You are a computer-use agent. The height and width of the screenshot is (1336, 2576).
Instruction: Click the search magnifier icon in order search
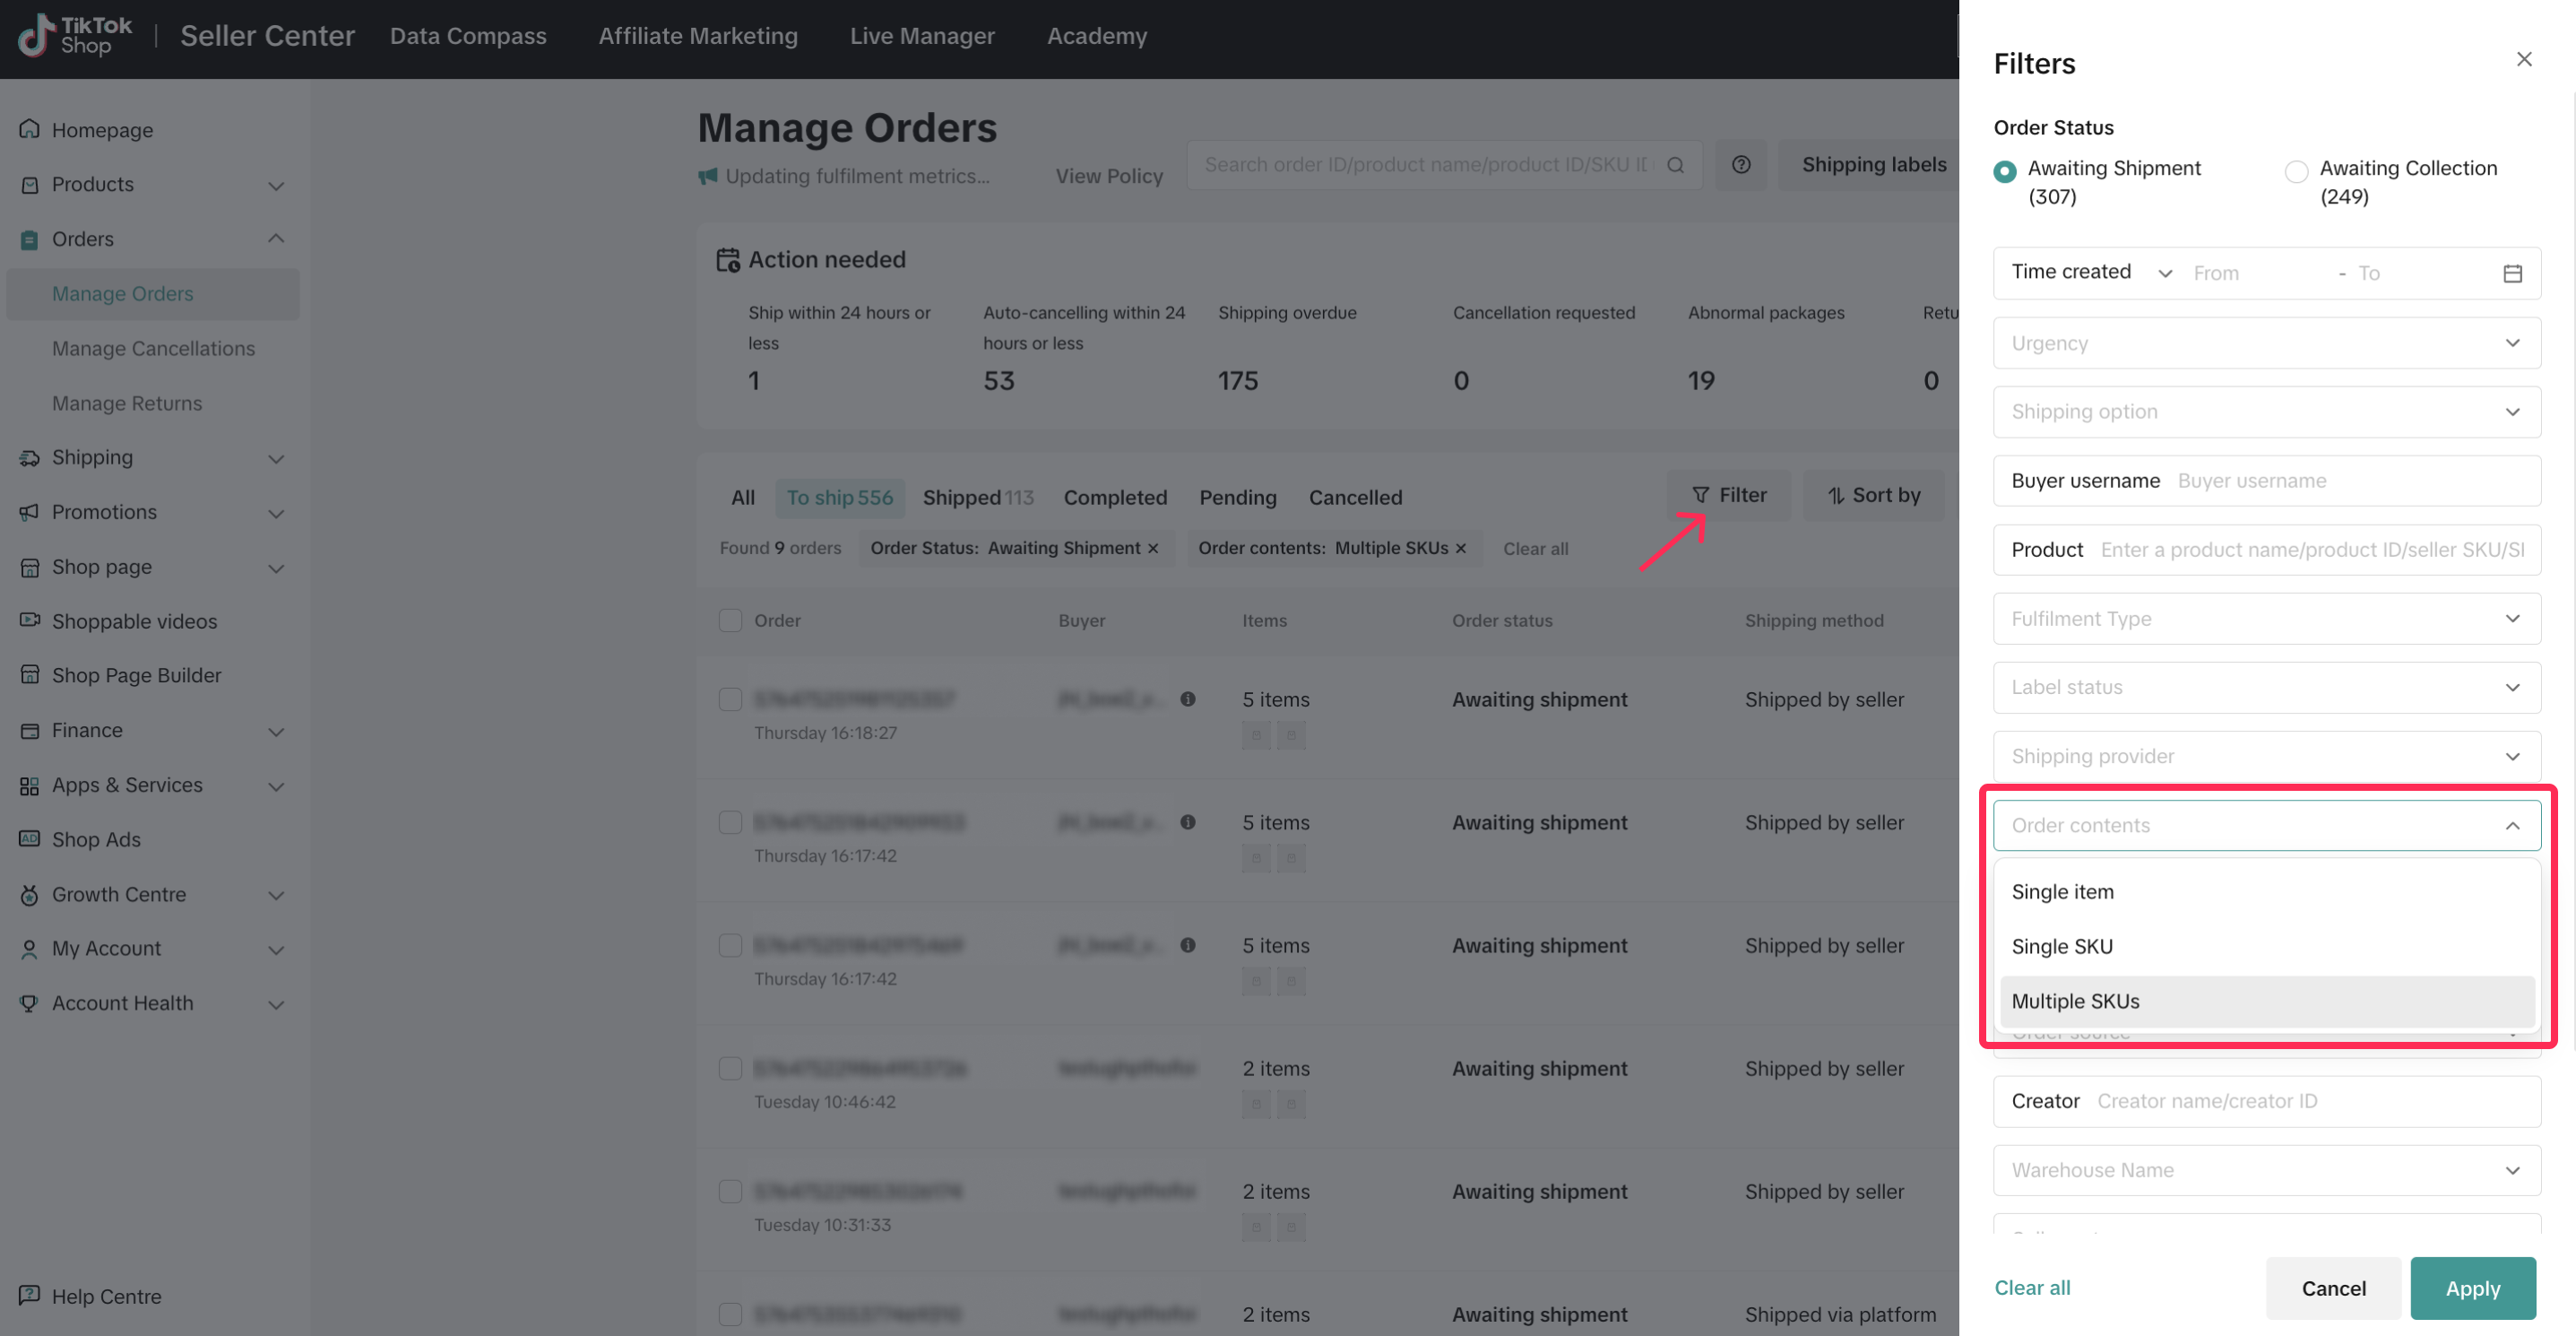tap(1675, 165)
